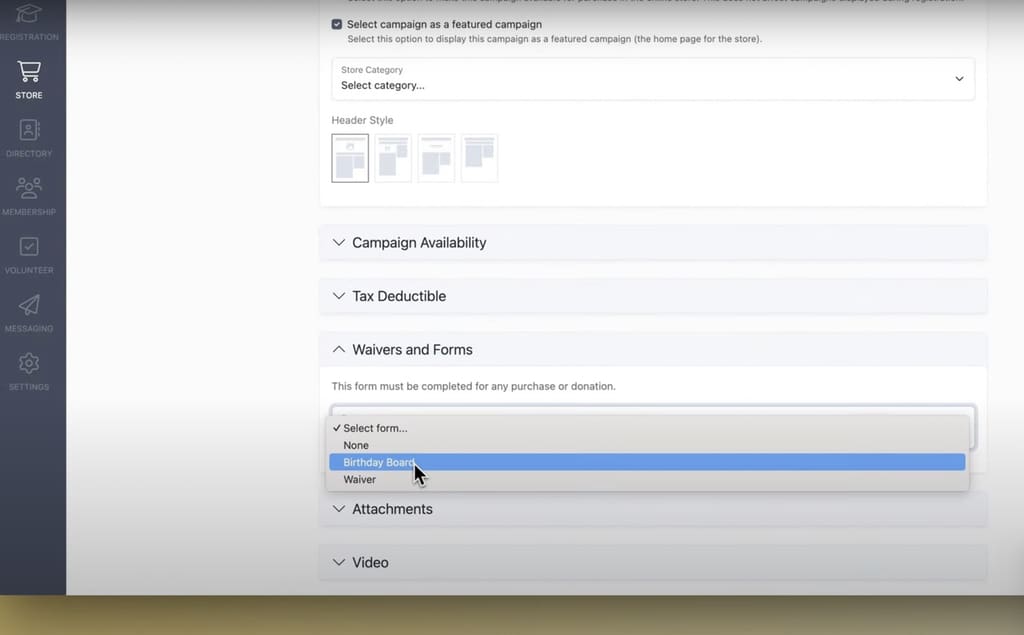
Task: Open the Store cart icon
Action: tap(29, 71)
